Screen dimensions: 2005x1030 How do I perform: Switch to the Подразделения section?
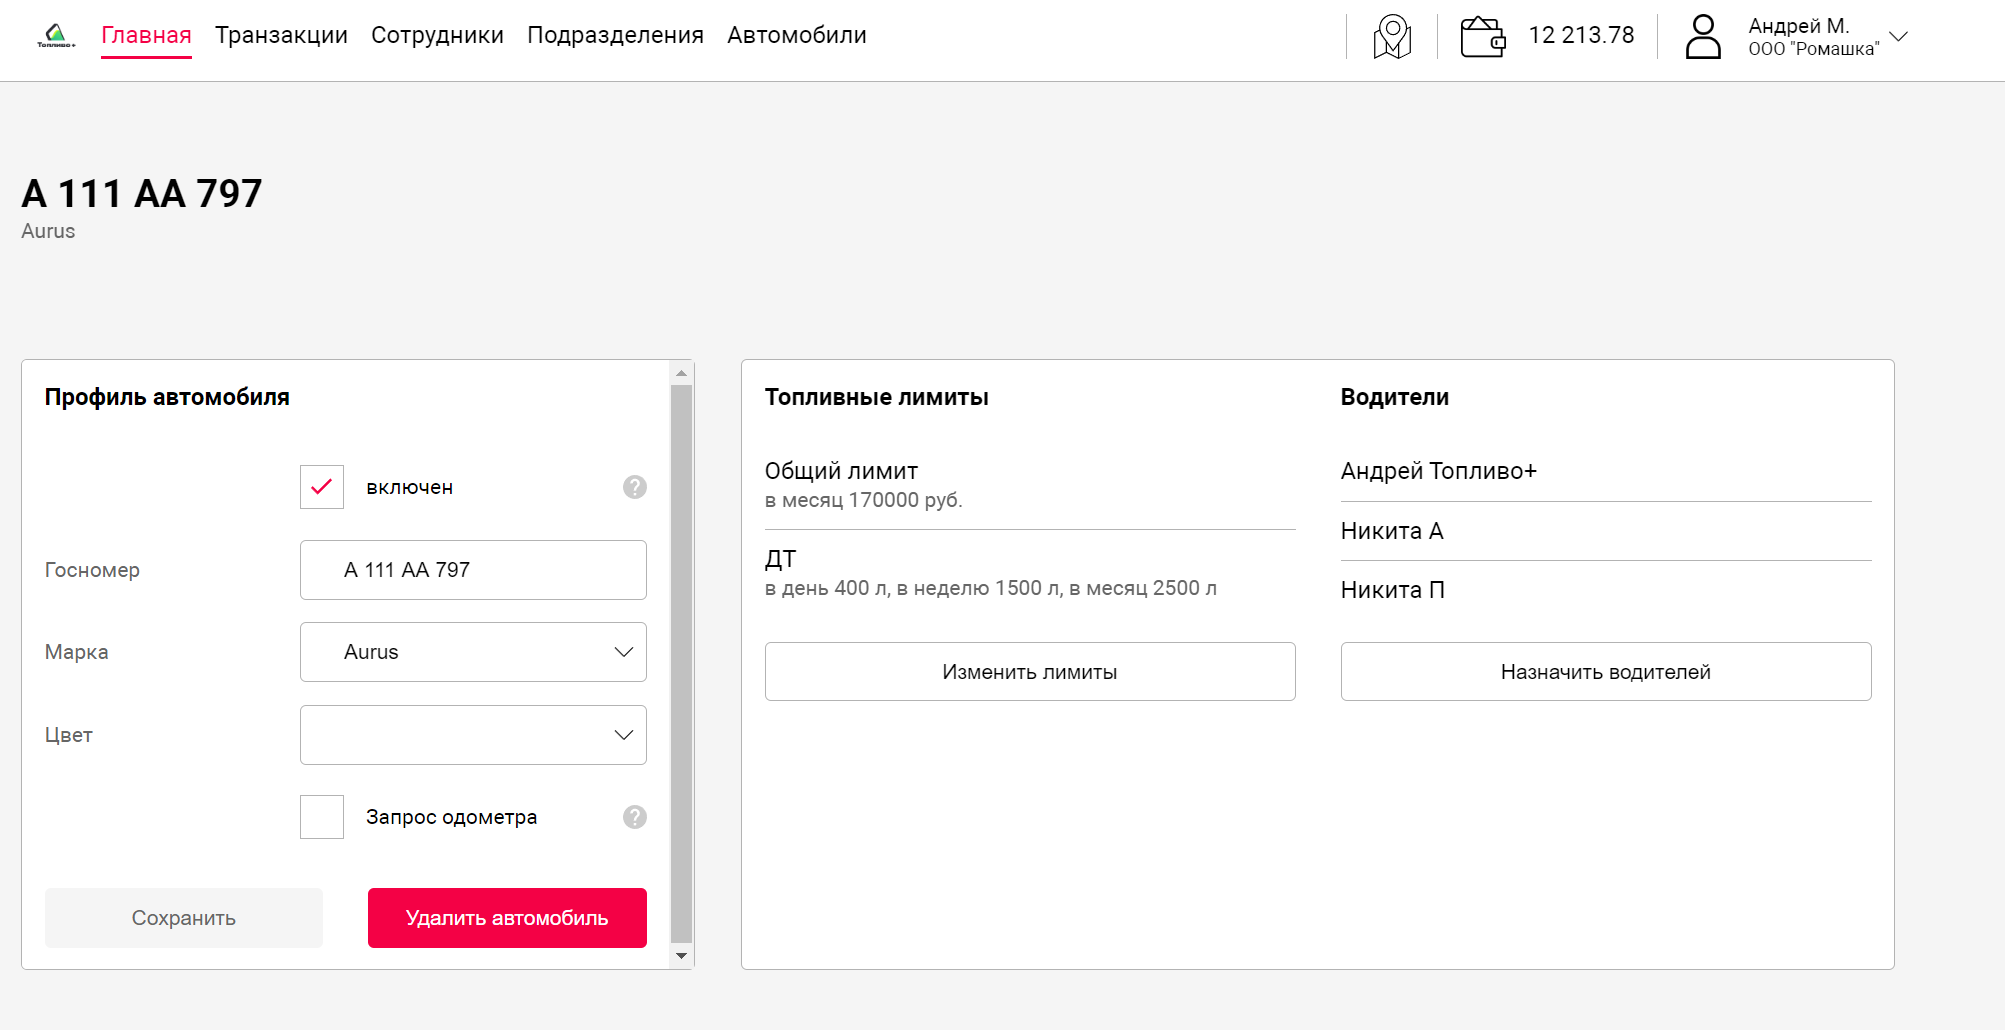click(615, 35)
